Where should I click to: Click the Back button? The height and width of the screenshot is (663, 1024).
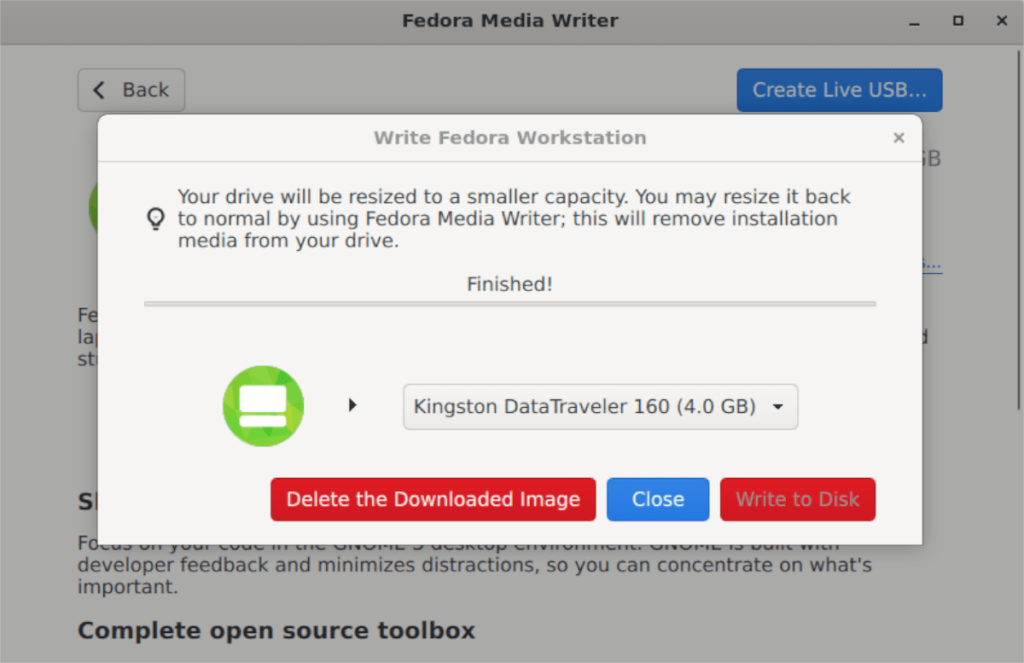coord(131,90)
